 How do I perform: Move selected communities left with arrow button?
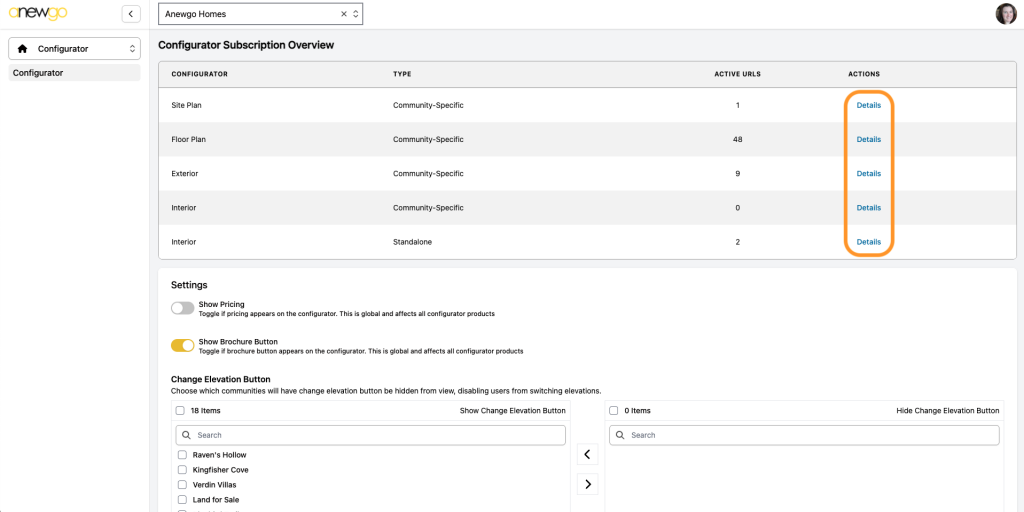(x=587, y=454)
